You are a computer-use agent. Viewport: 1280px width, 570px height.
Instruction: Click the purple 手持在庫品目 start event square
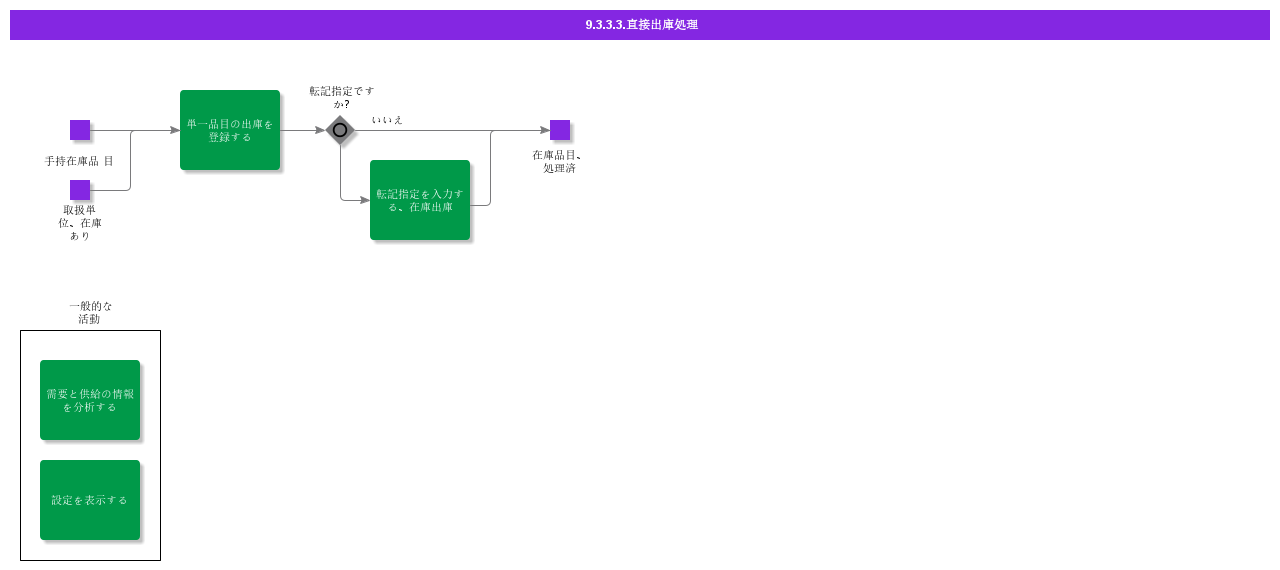(80, 130)
